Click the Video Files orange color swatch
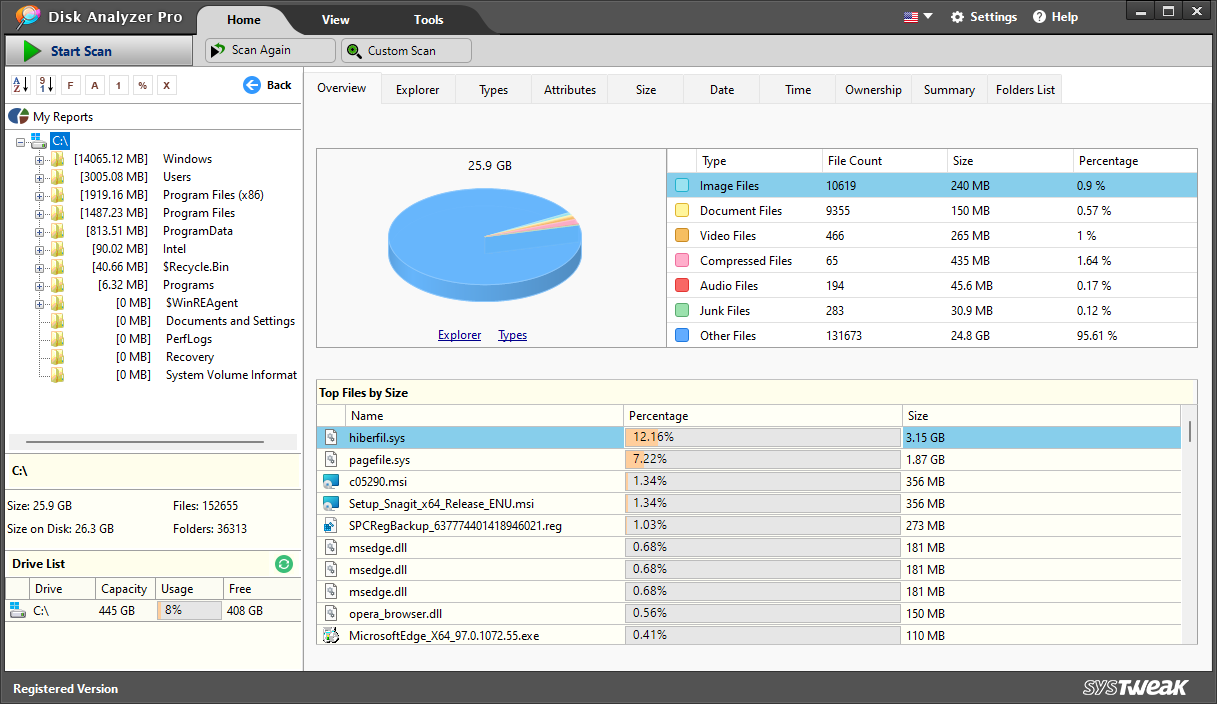 [682, 236]
